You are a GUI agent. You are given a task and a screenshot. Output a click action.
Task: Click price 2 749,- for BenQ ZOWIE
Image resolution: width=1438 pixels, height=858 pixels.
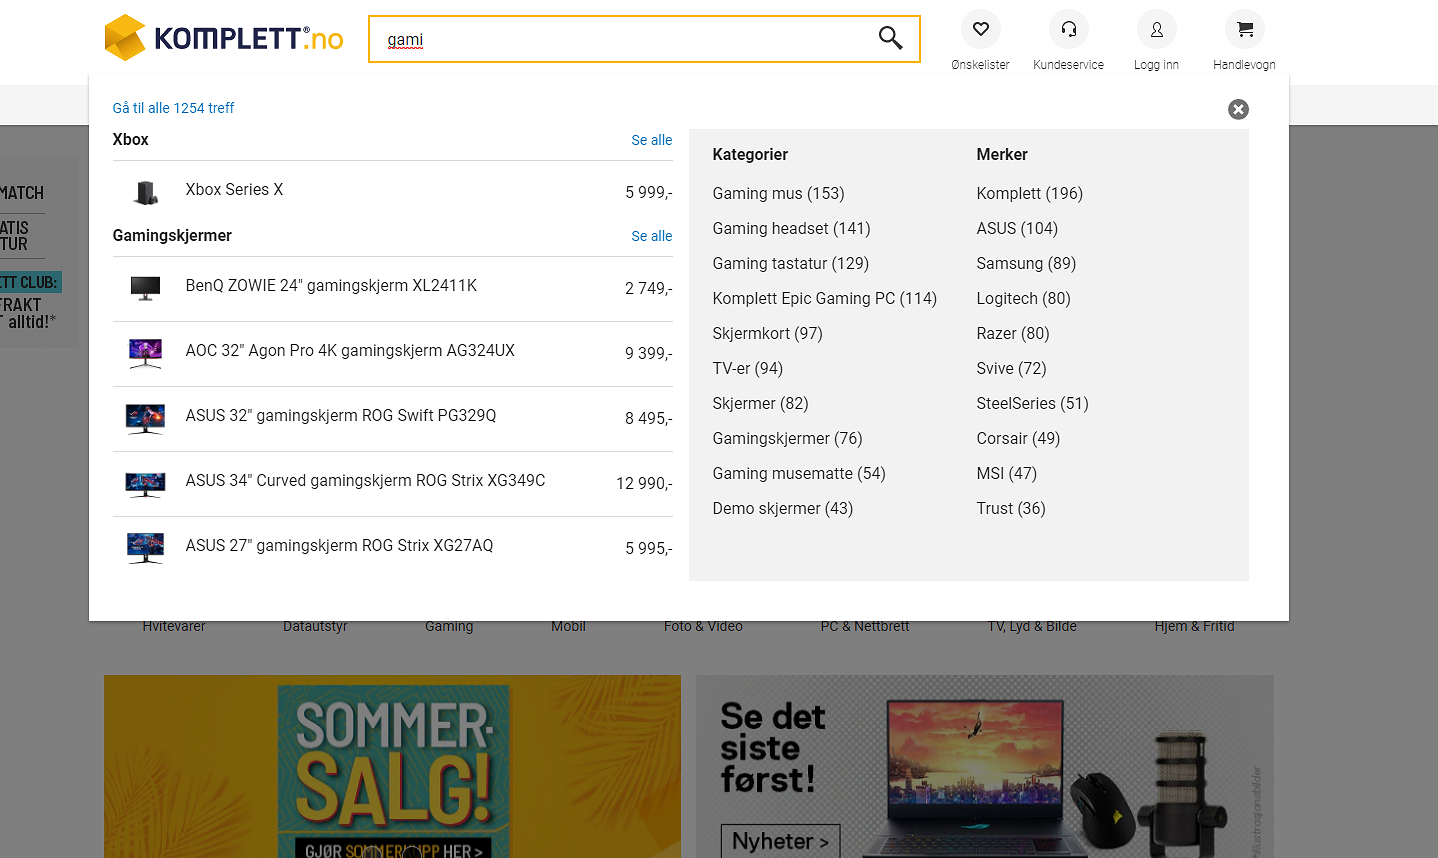[x=649, y=288]
